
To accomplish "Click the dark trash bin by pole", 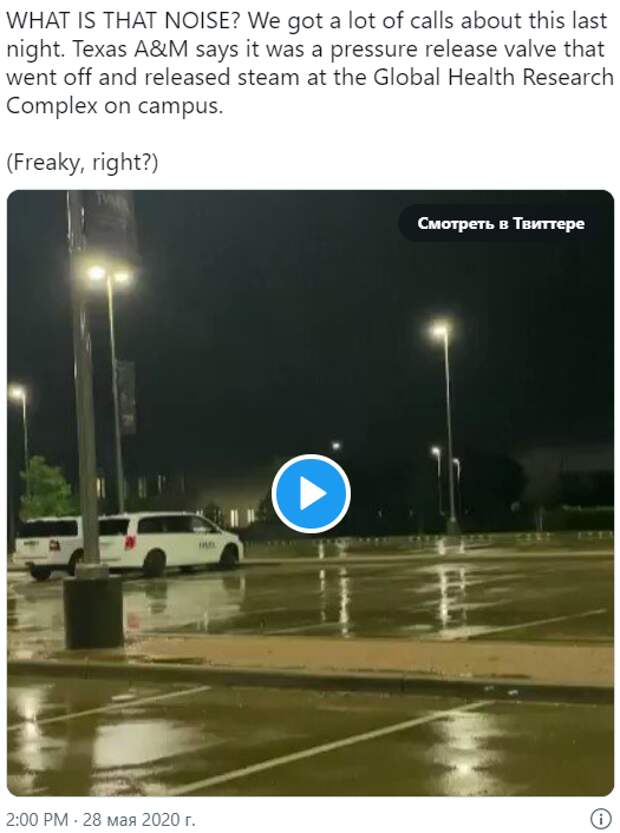I will [x=94, y=612].
